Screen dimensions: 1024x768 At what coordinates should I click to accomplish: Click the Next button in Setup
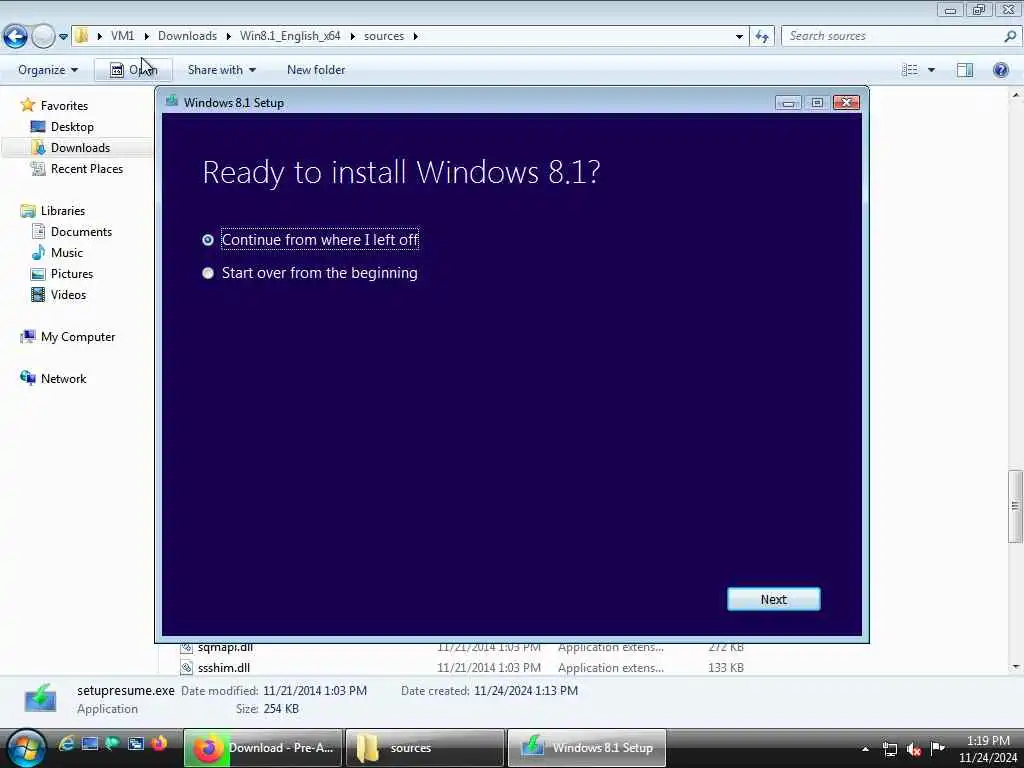[773, 599]
